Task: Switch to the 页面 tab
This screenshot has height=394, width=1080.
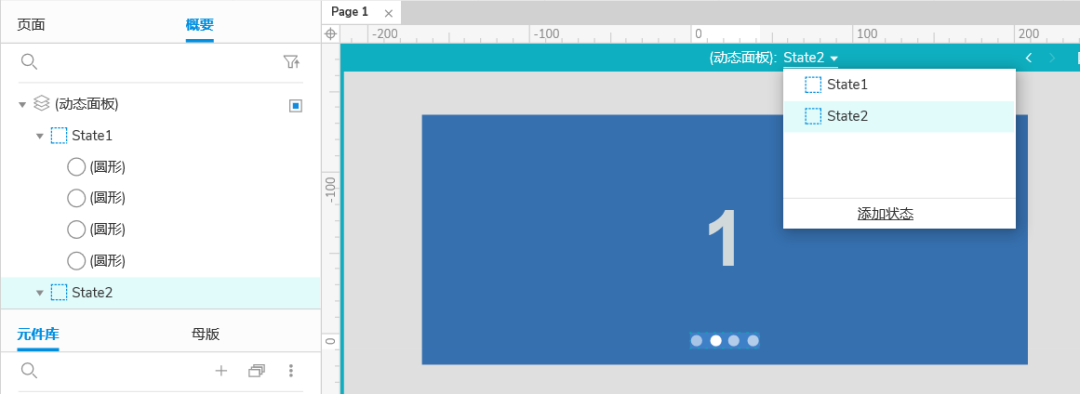Action: click(31, 25)
